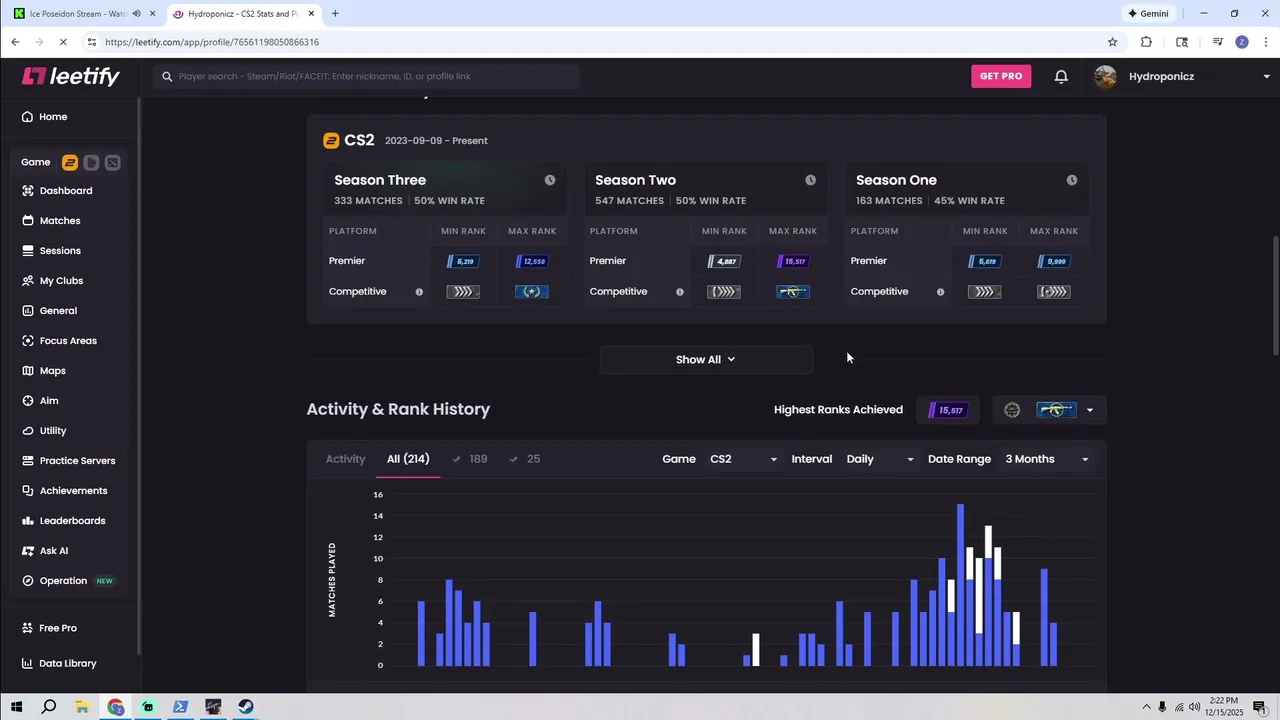The height and width of the screenshot is (720, 1280).
Task: Click Season One Premier min rank 5,619
Action: [985, 262]
